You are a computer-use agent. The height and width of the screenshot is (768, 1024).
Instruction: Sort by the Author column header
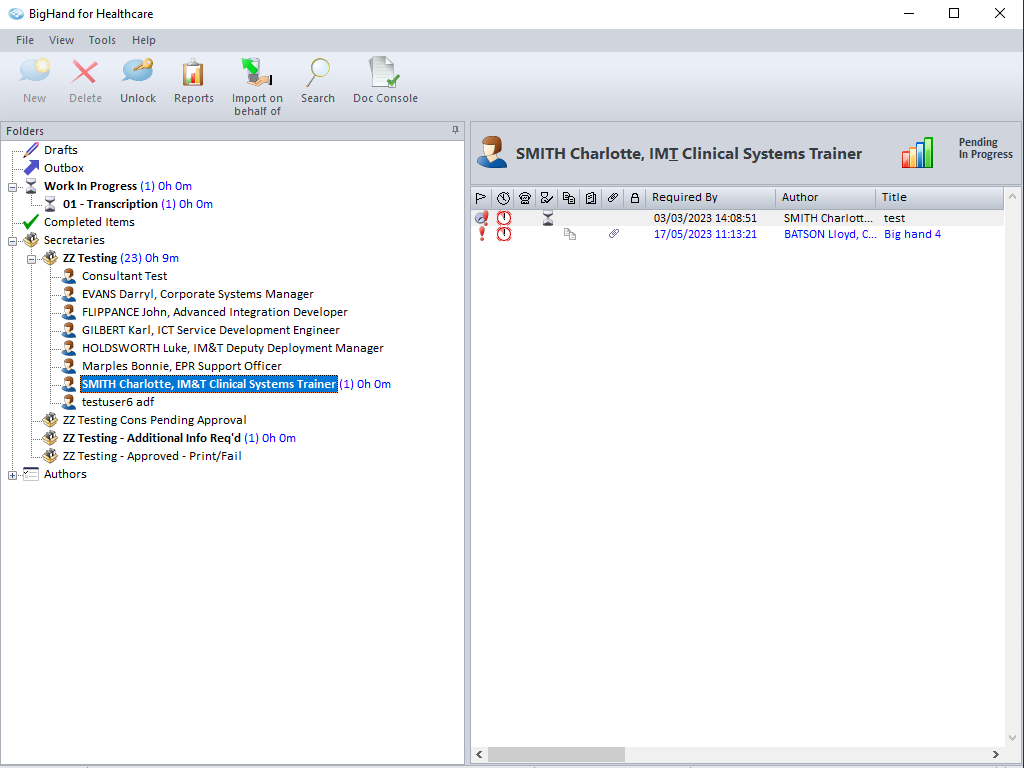click(x=825, y=197)
